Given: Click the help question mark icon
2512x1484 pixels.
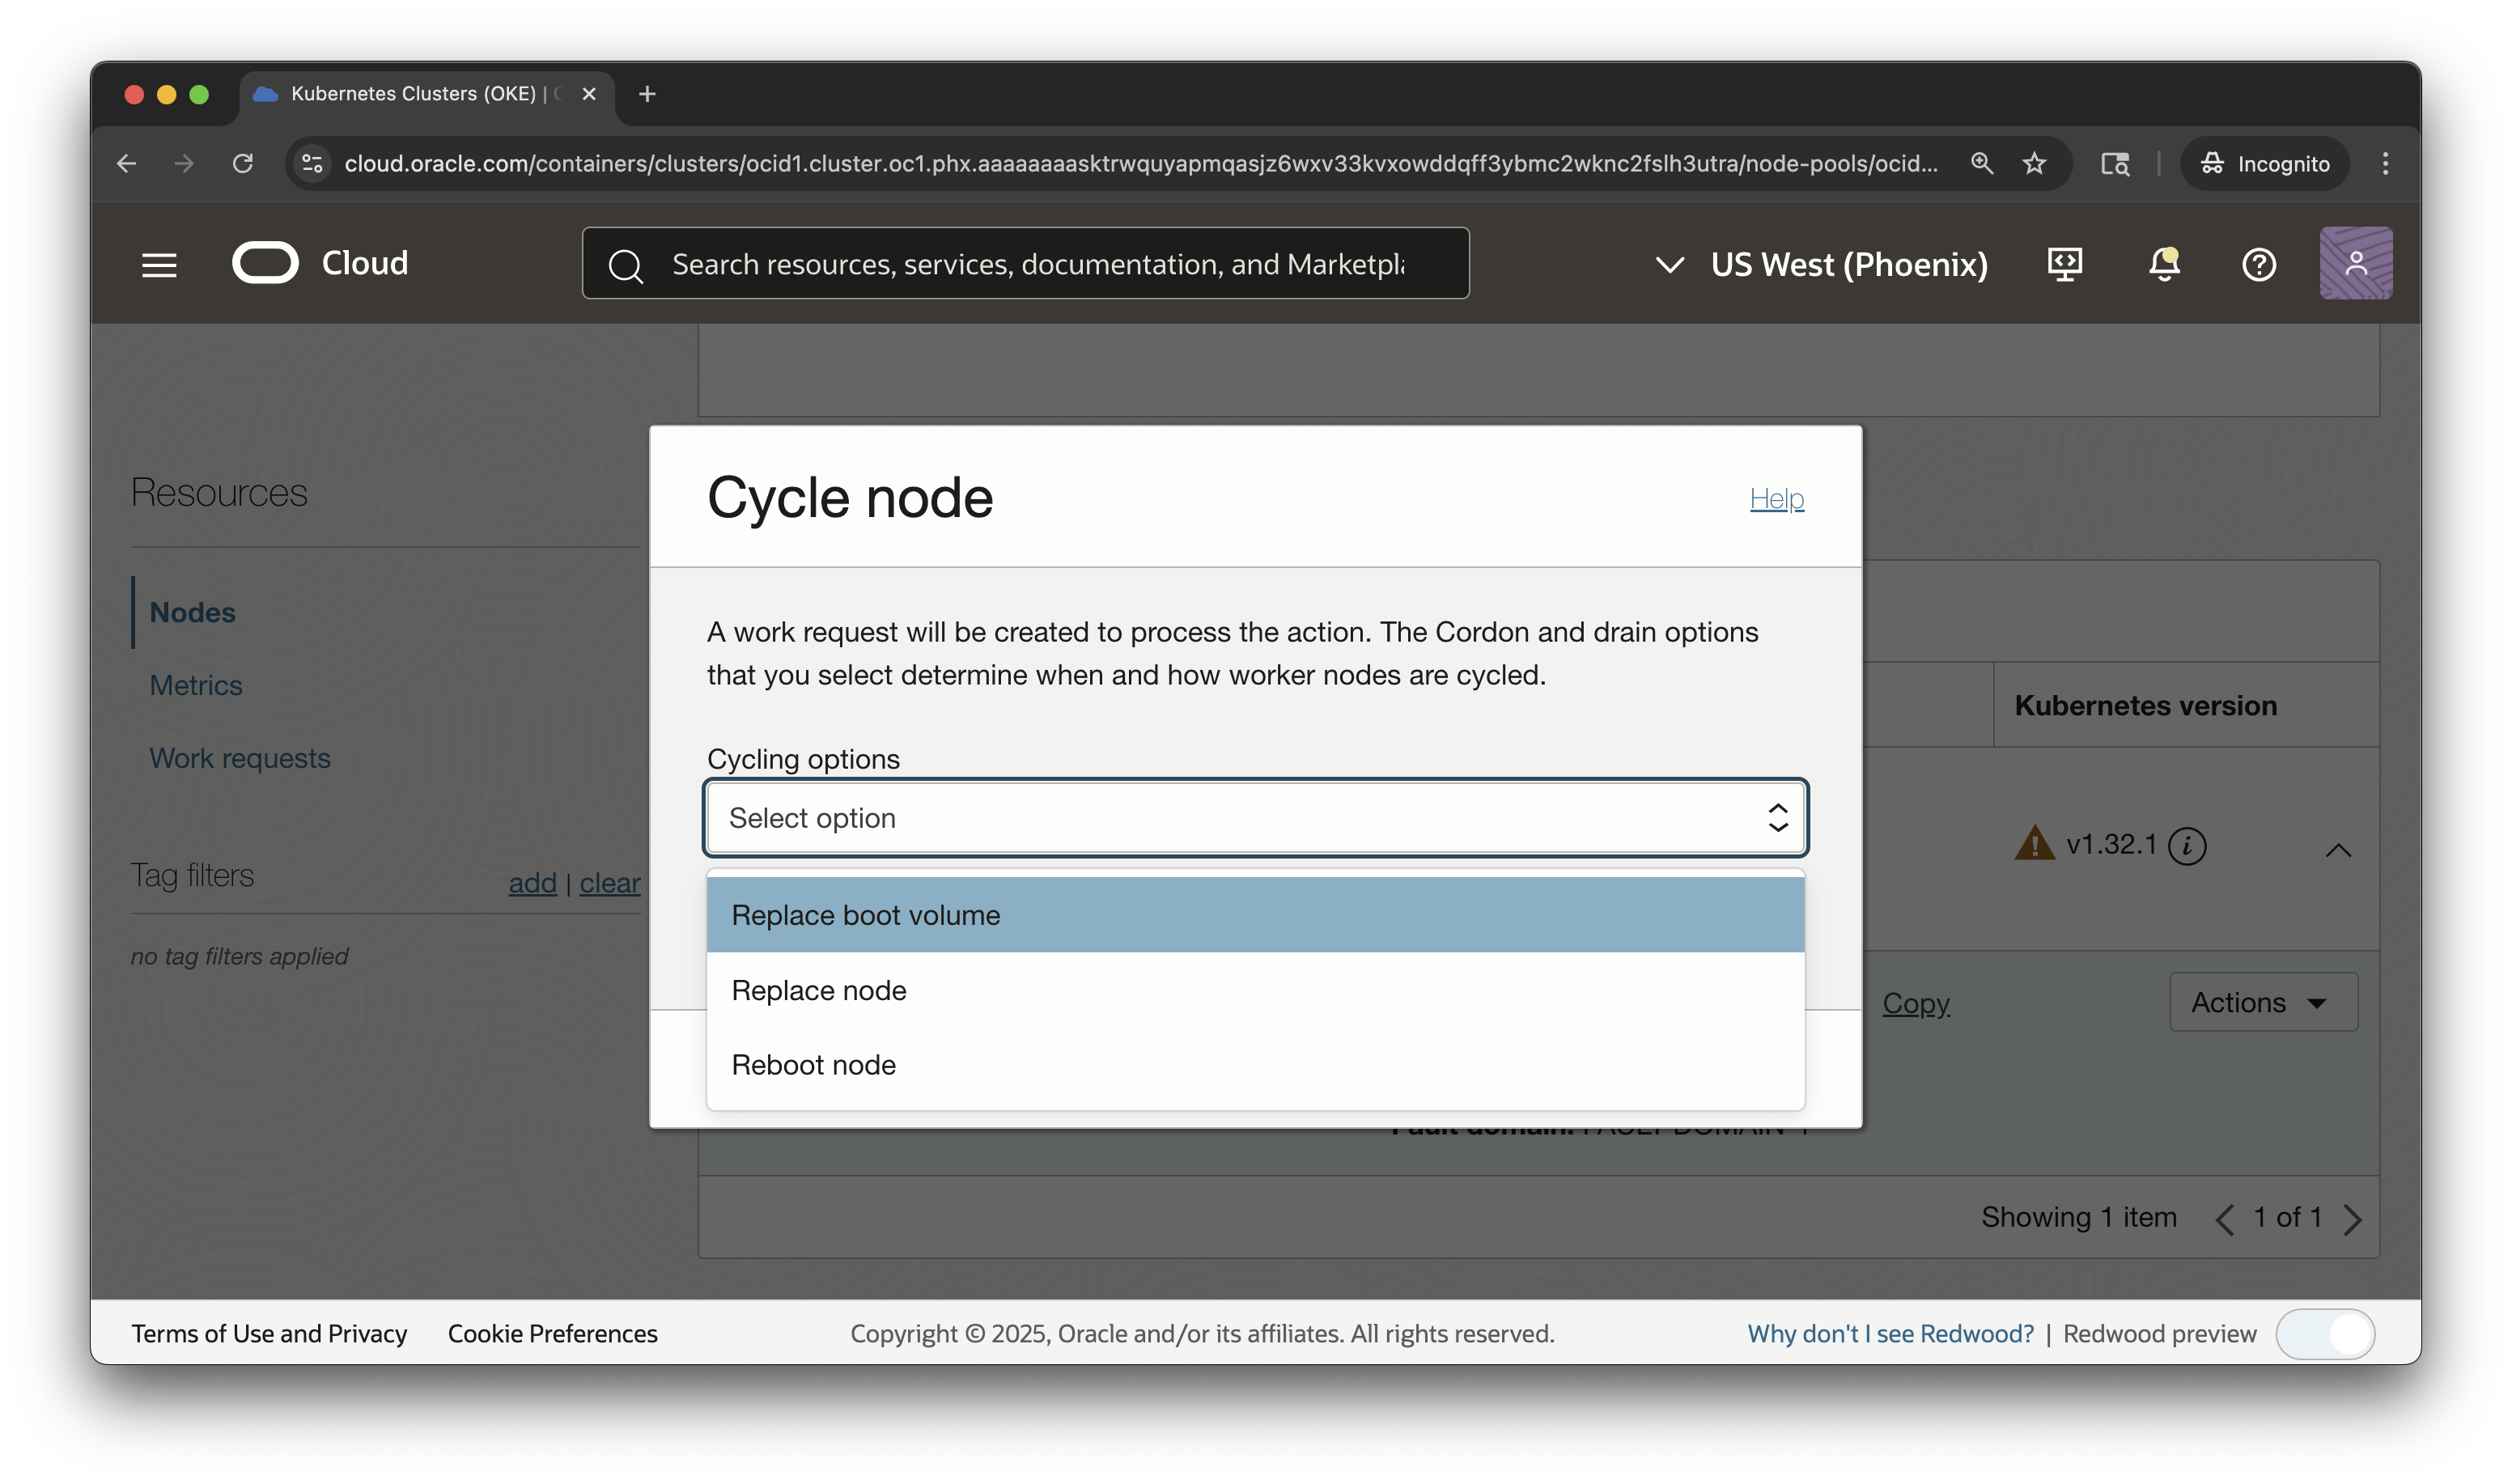Looking at the screenshot, I should (2258, 264).
